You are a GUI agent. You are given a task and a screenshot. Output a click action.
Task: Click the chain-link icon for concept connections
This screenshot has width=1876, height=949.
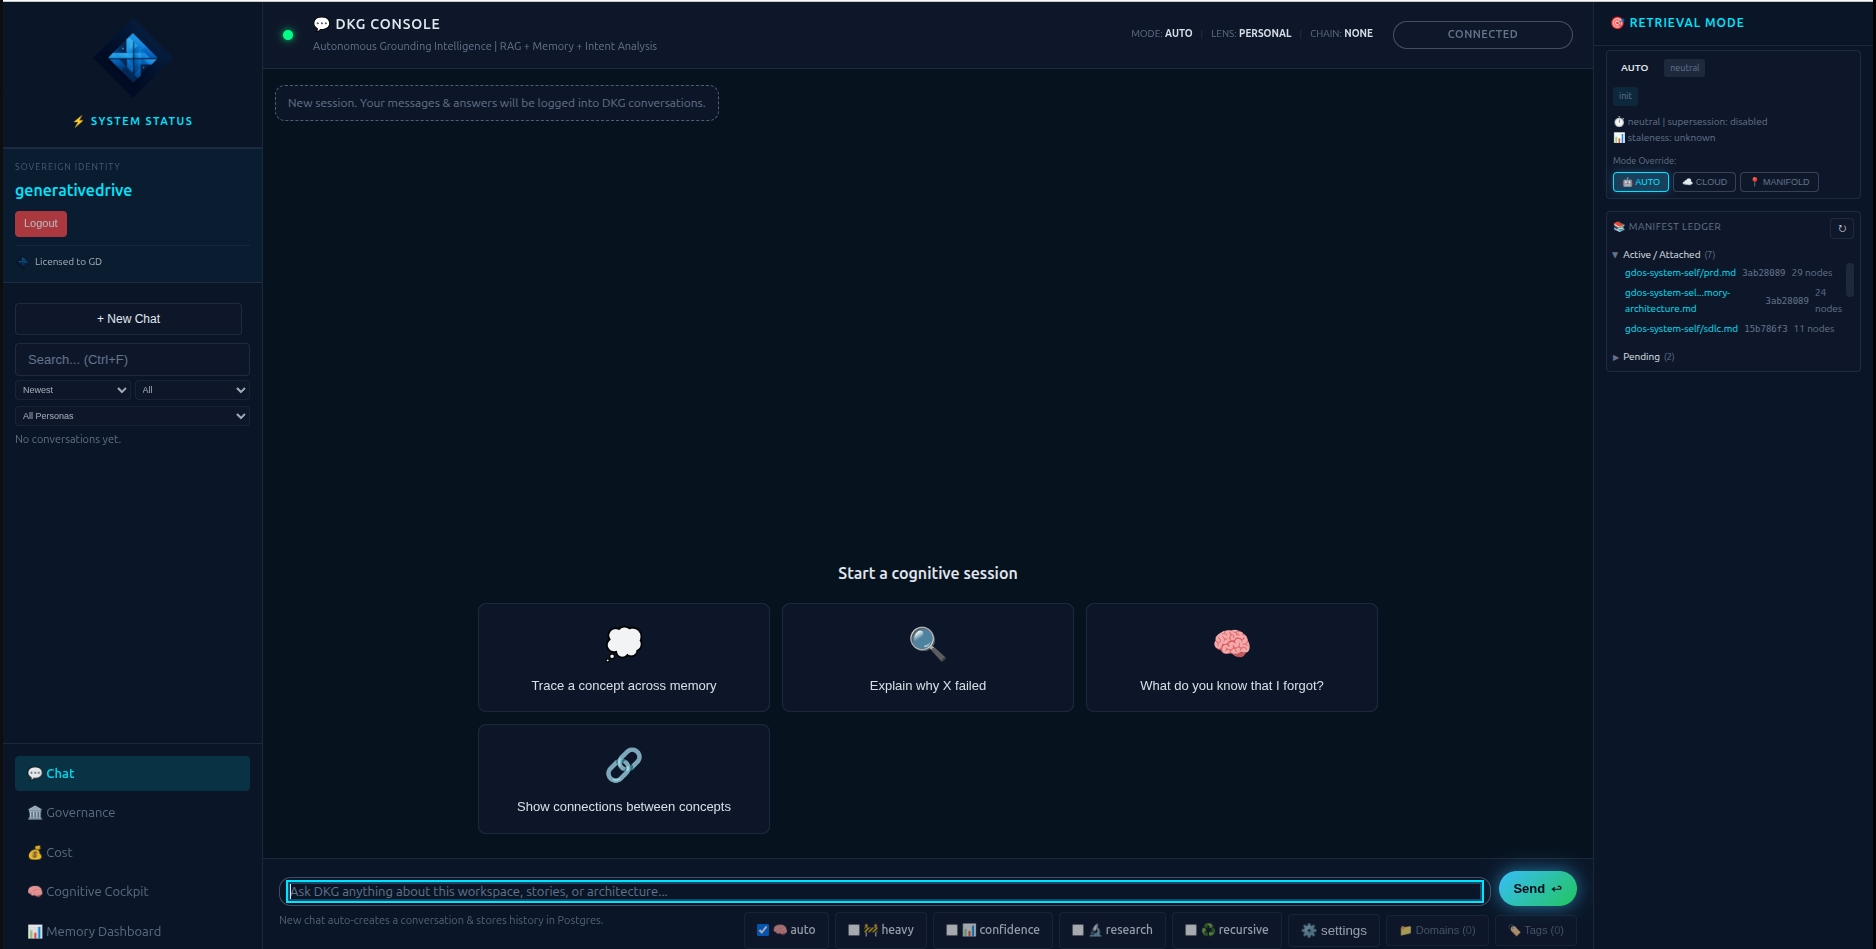pos(623,764)
